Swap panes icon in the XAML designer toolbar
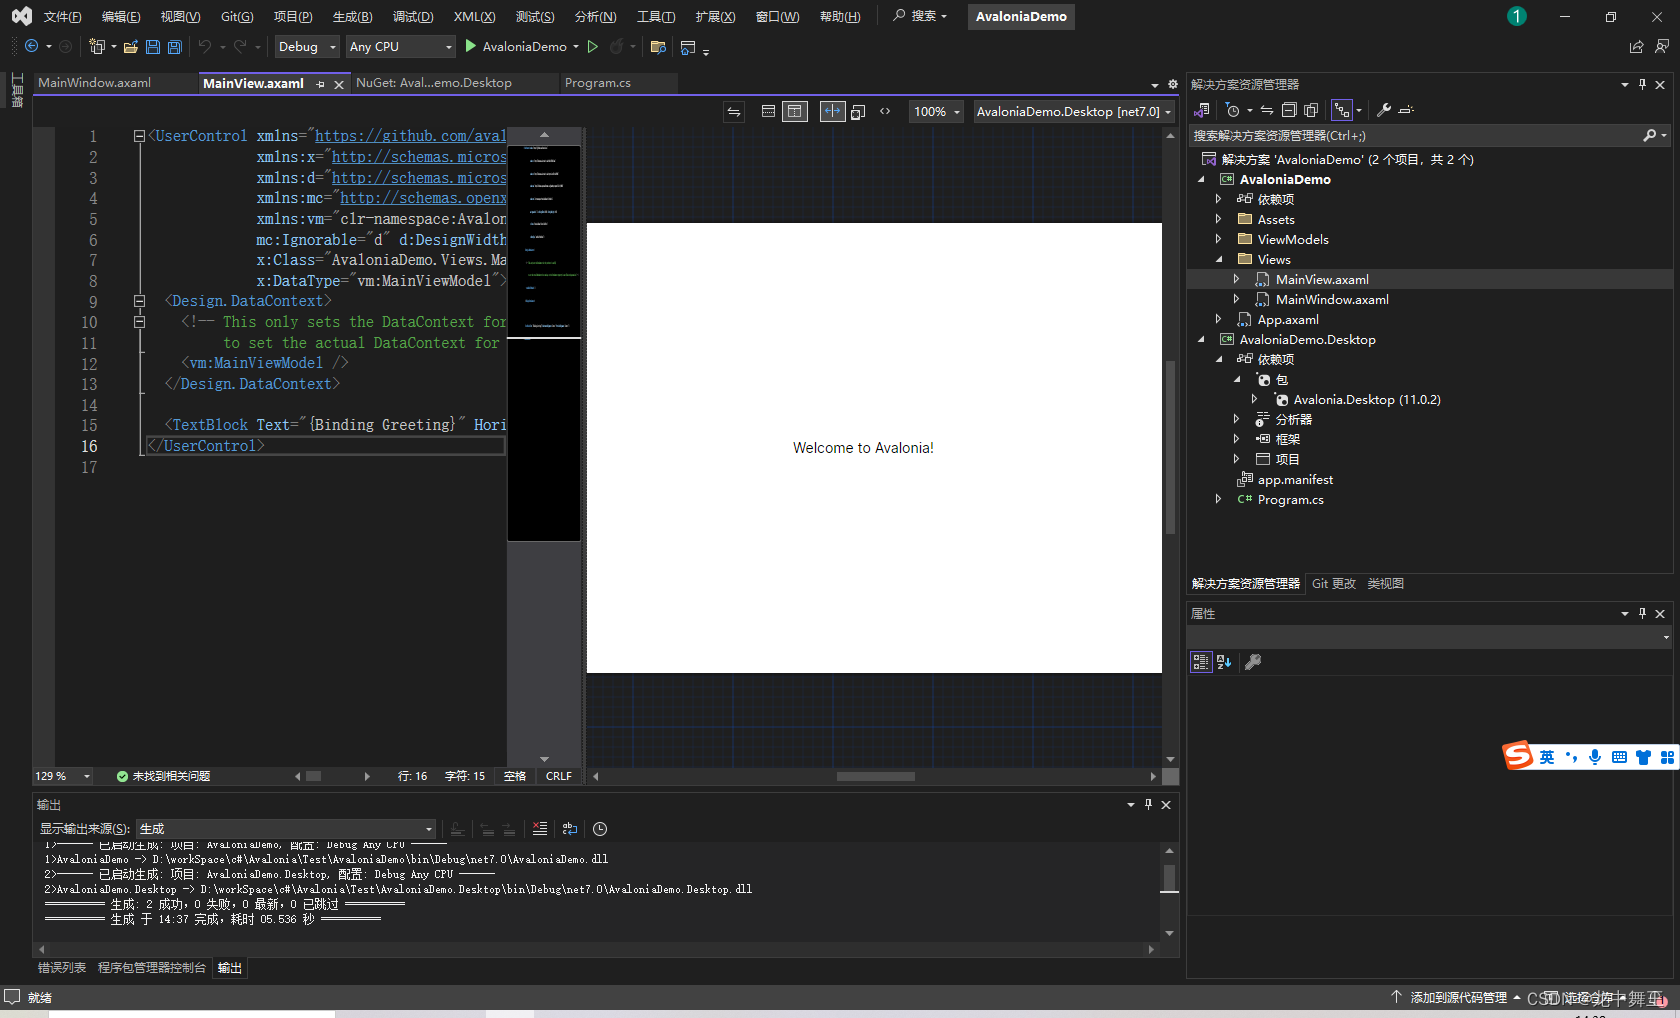This screenshot has width=1680, height=1018. pyautogui.click(x=734, y=112)
